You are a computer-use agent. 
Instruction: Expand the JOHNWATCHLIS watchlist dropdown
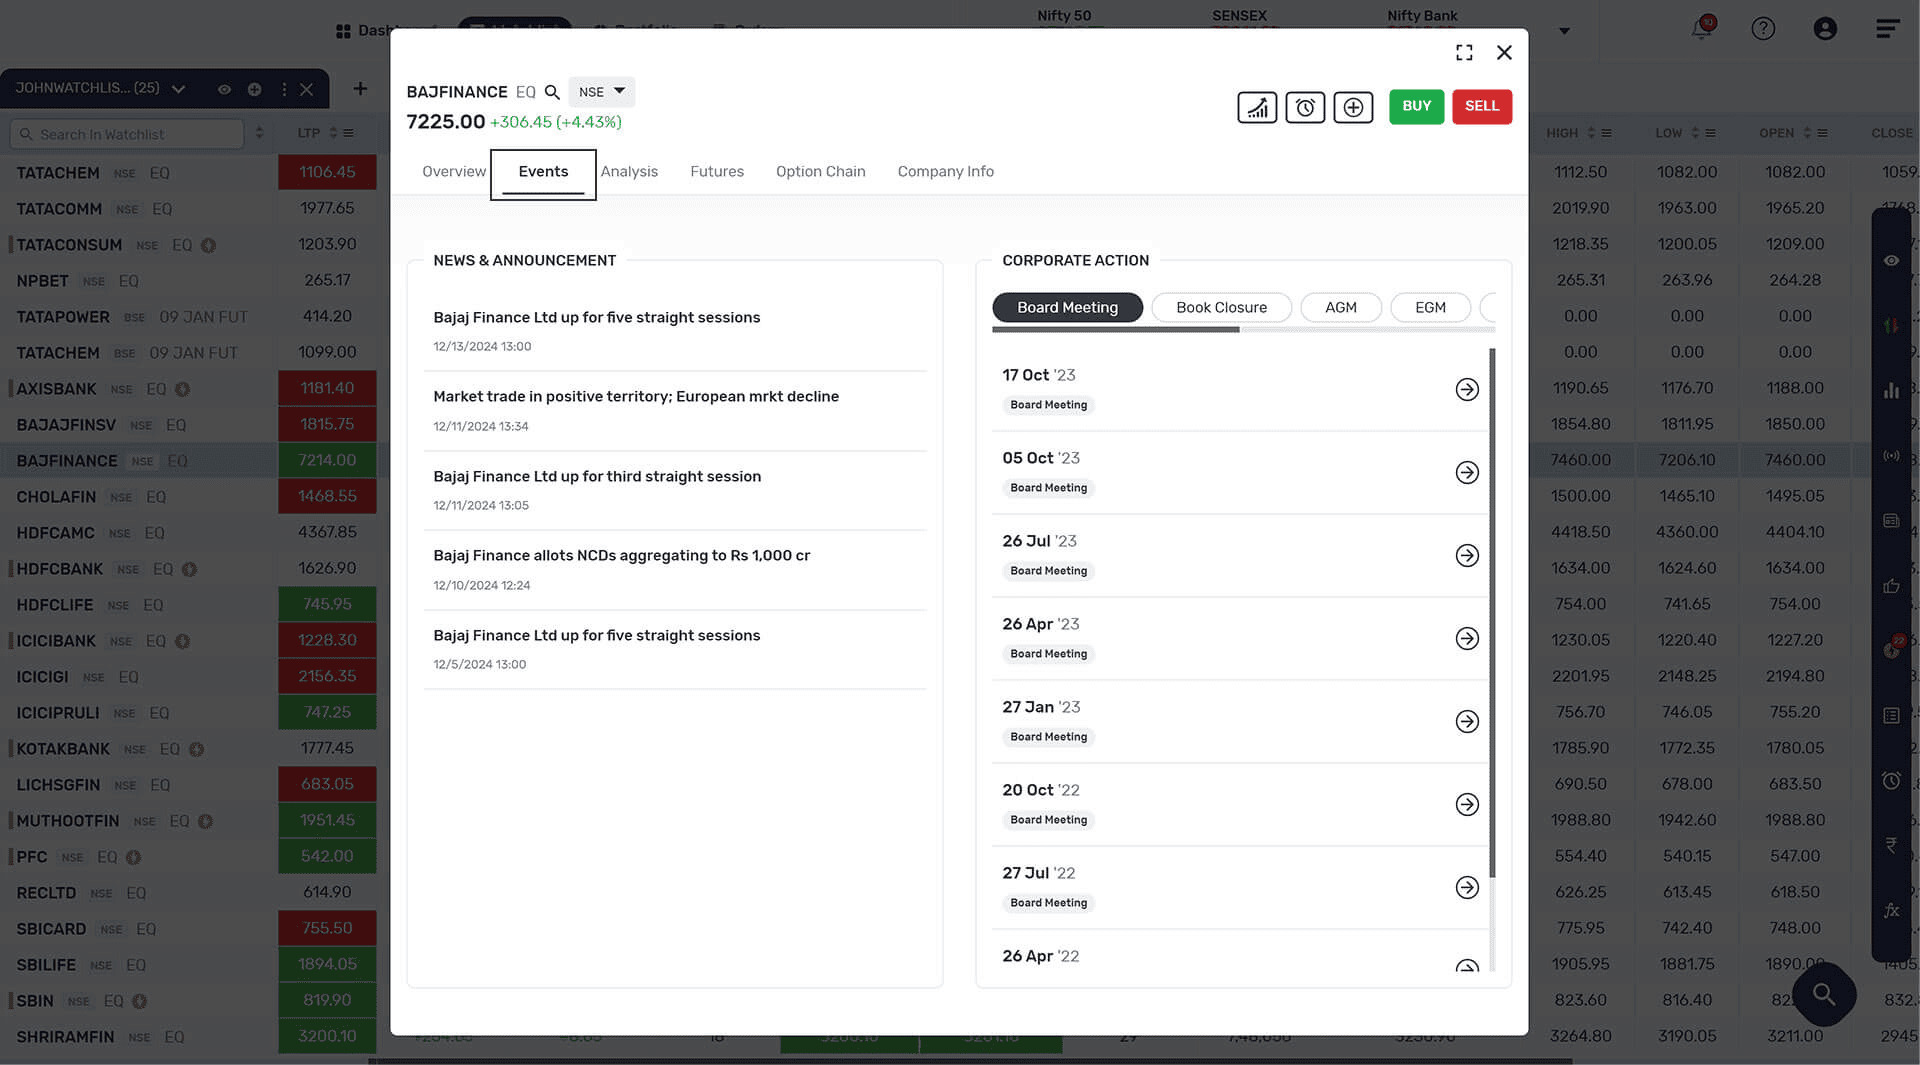click(178, 89)
